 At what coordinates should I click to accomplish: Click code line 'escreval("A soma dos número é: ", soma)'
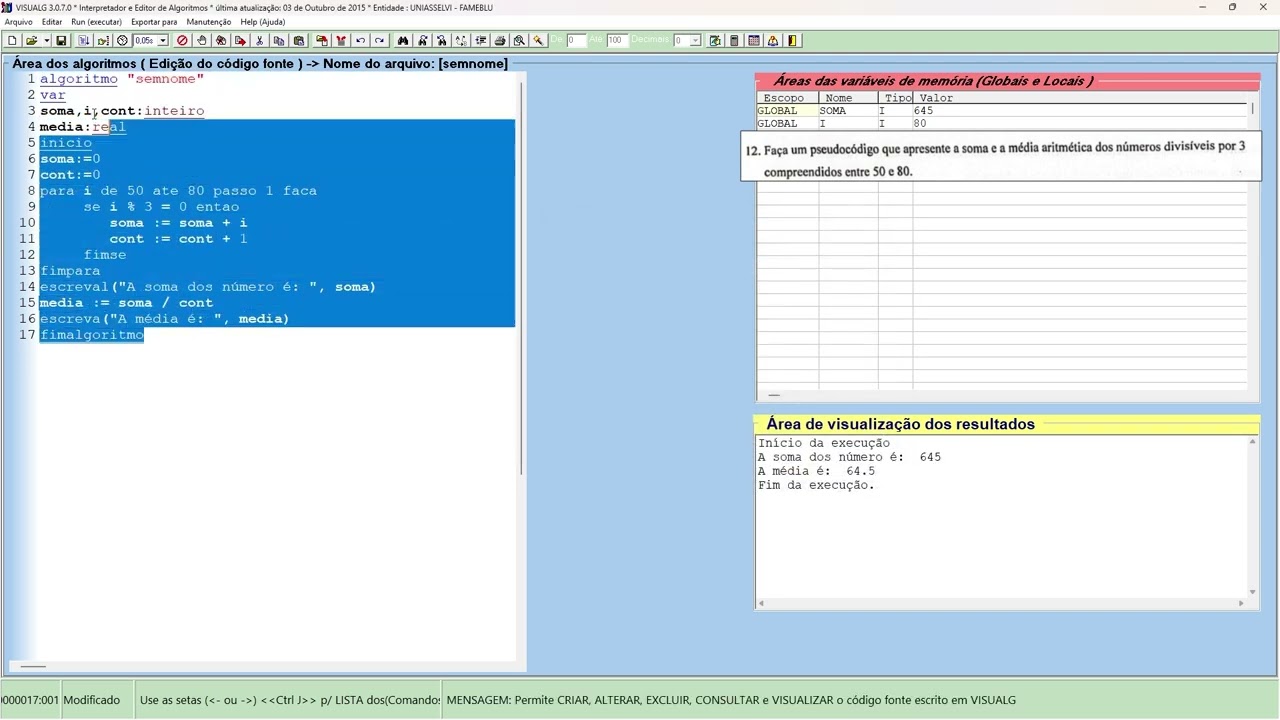point(208,287)
